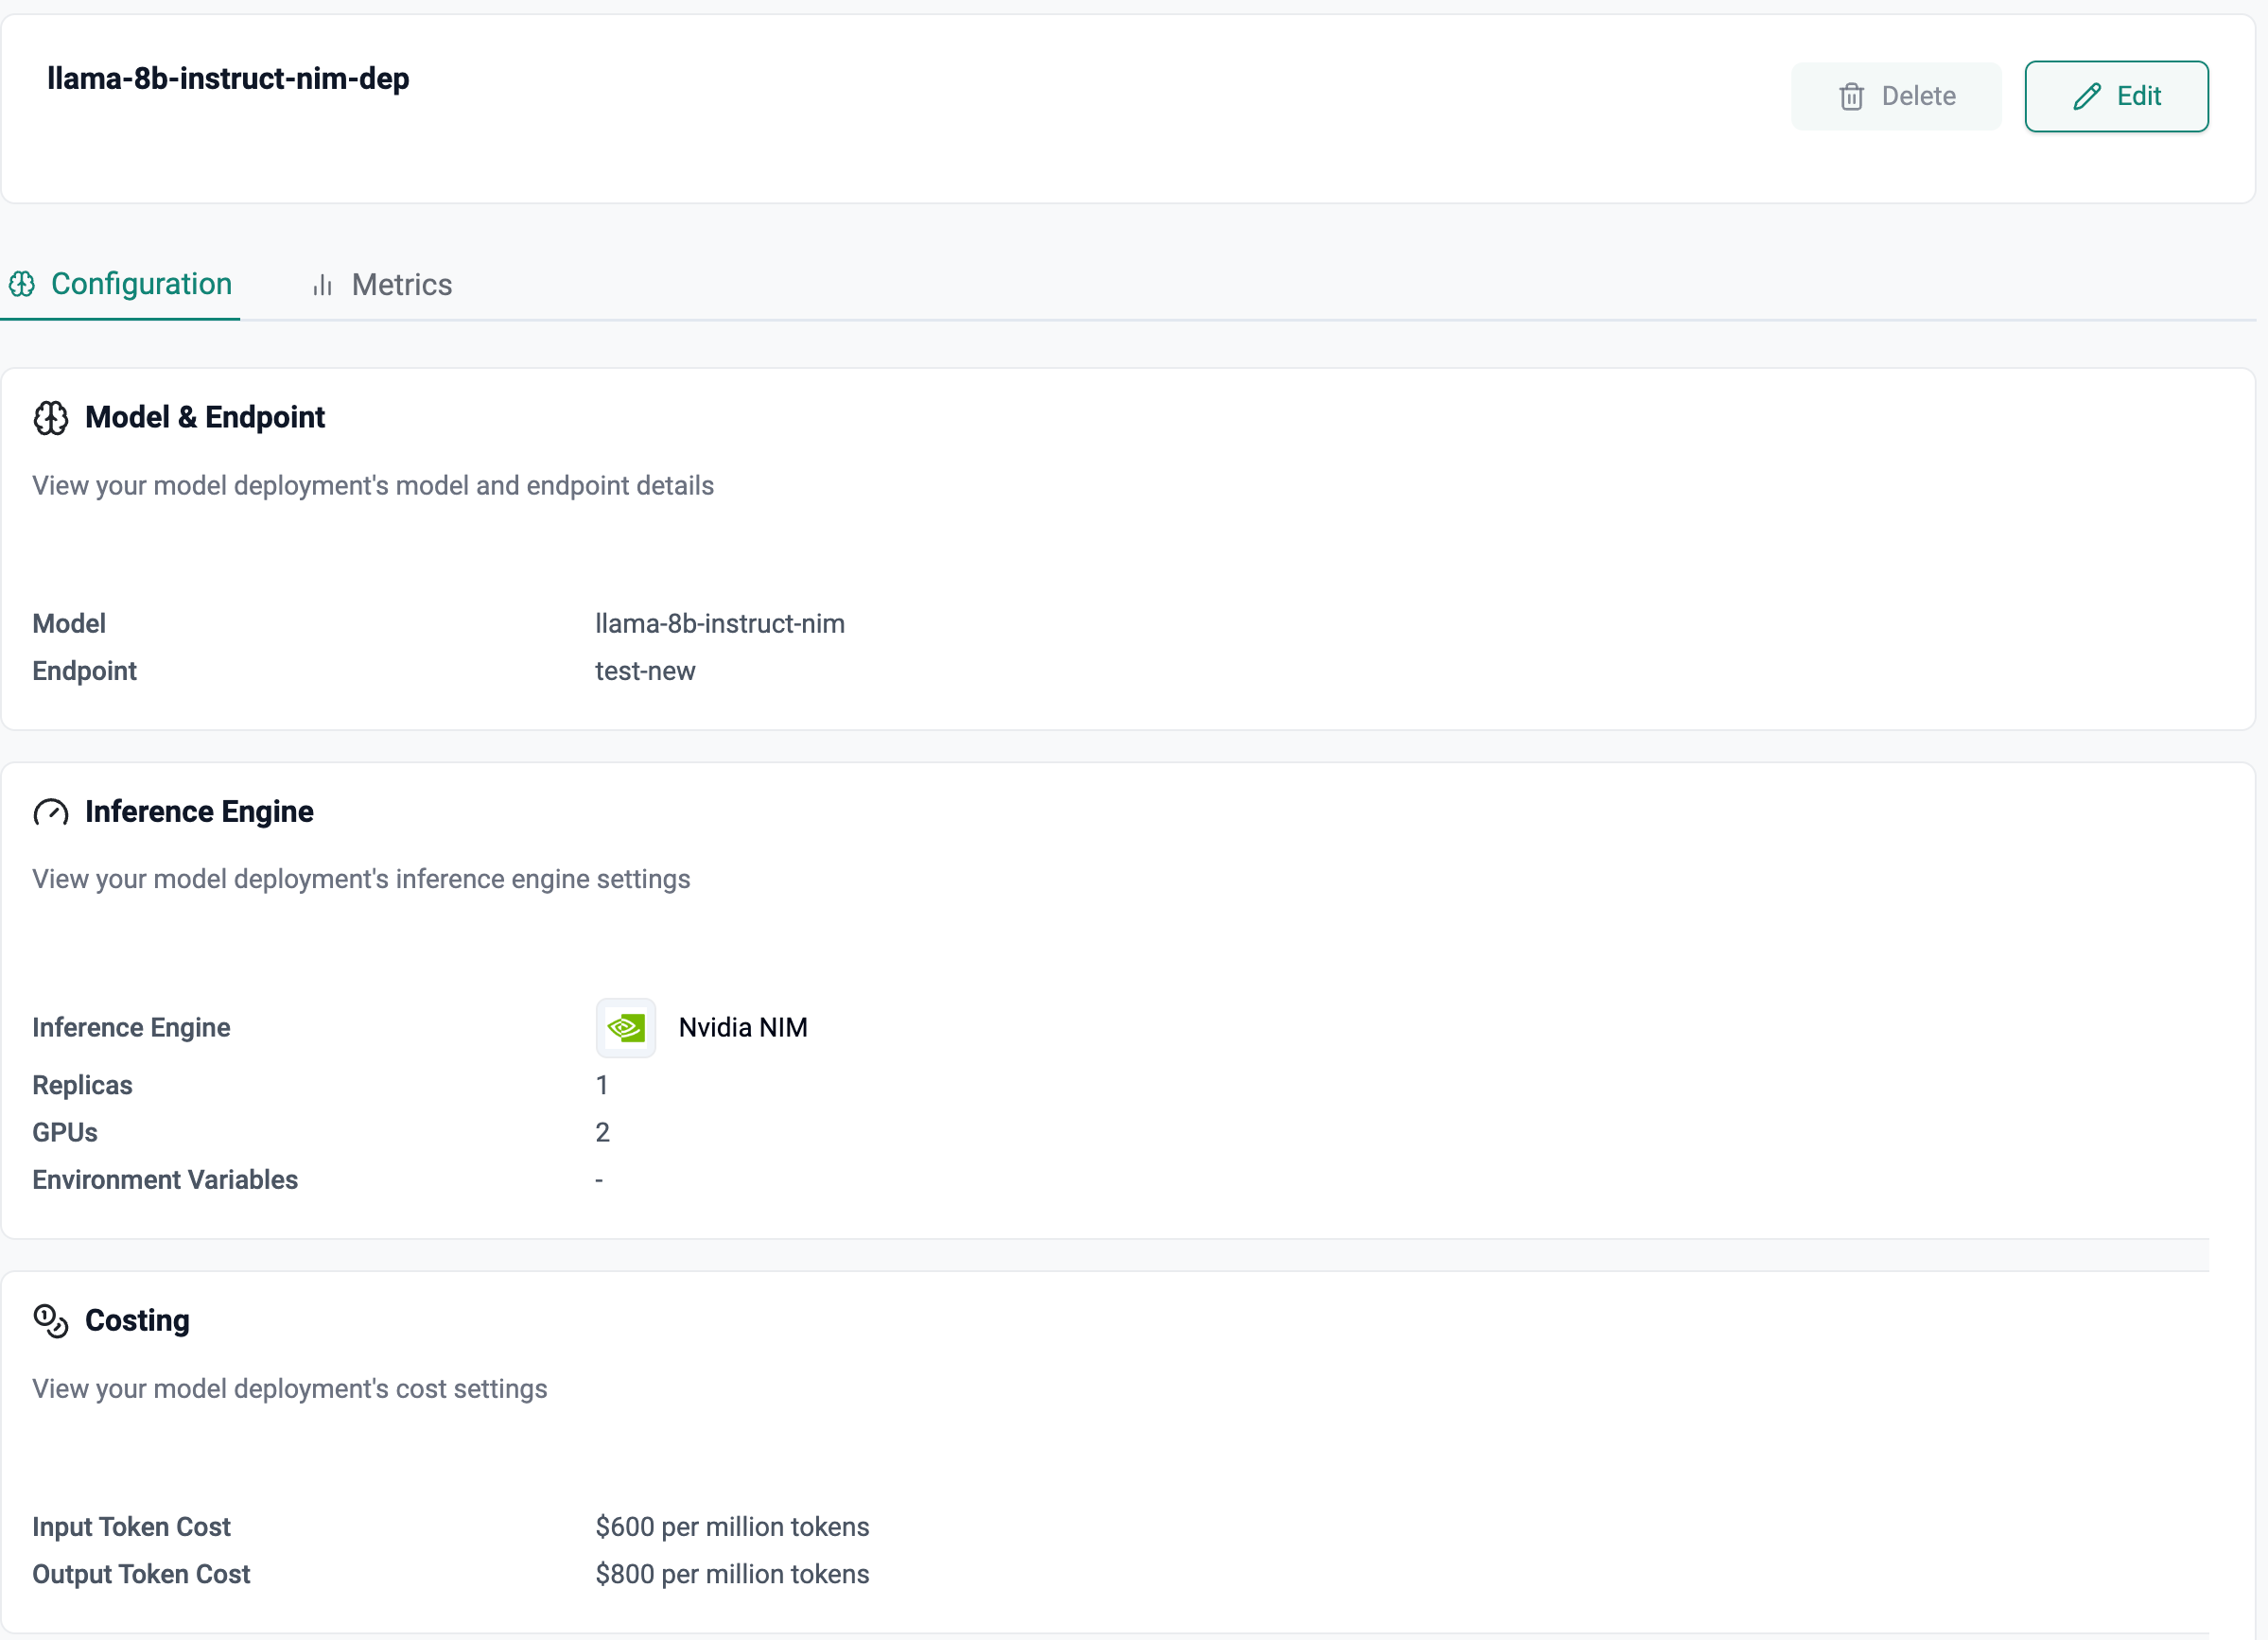
Task: Click the llama-8b-instruct-nim model value
Action: pyautogui.click(x=720, y=624)
